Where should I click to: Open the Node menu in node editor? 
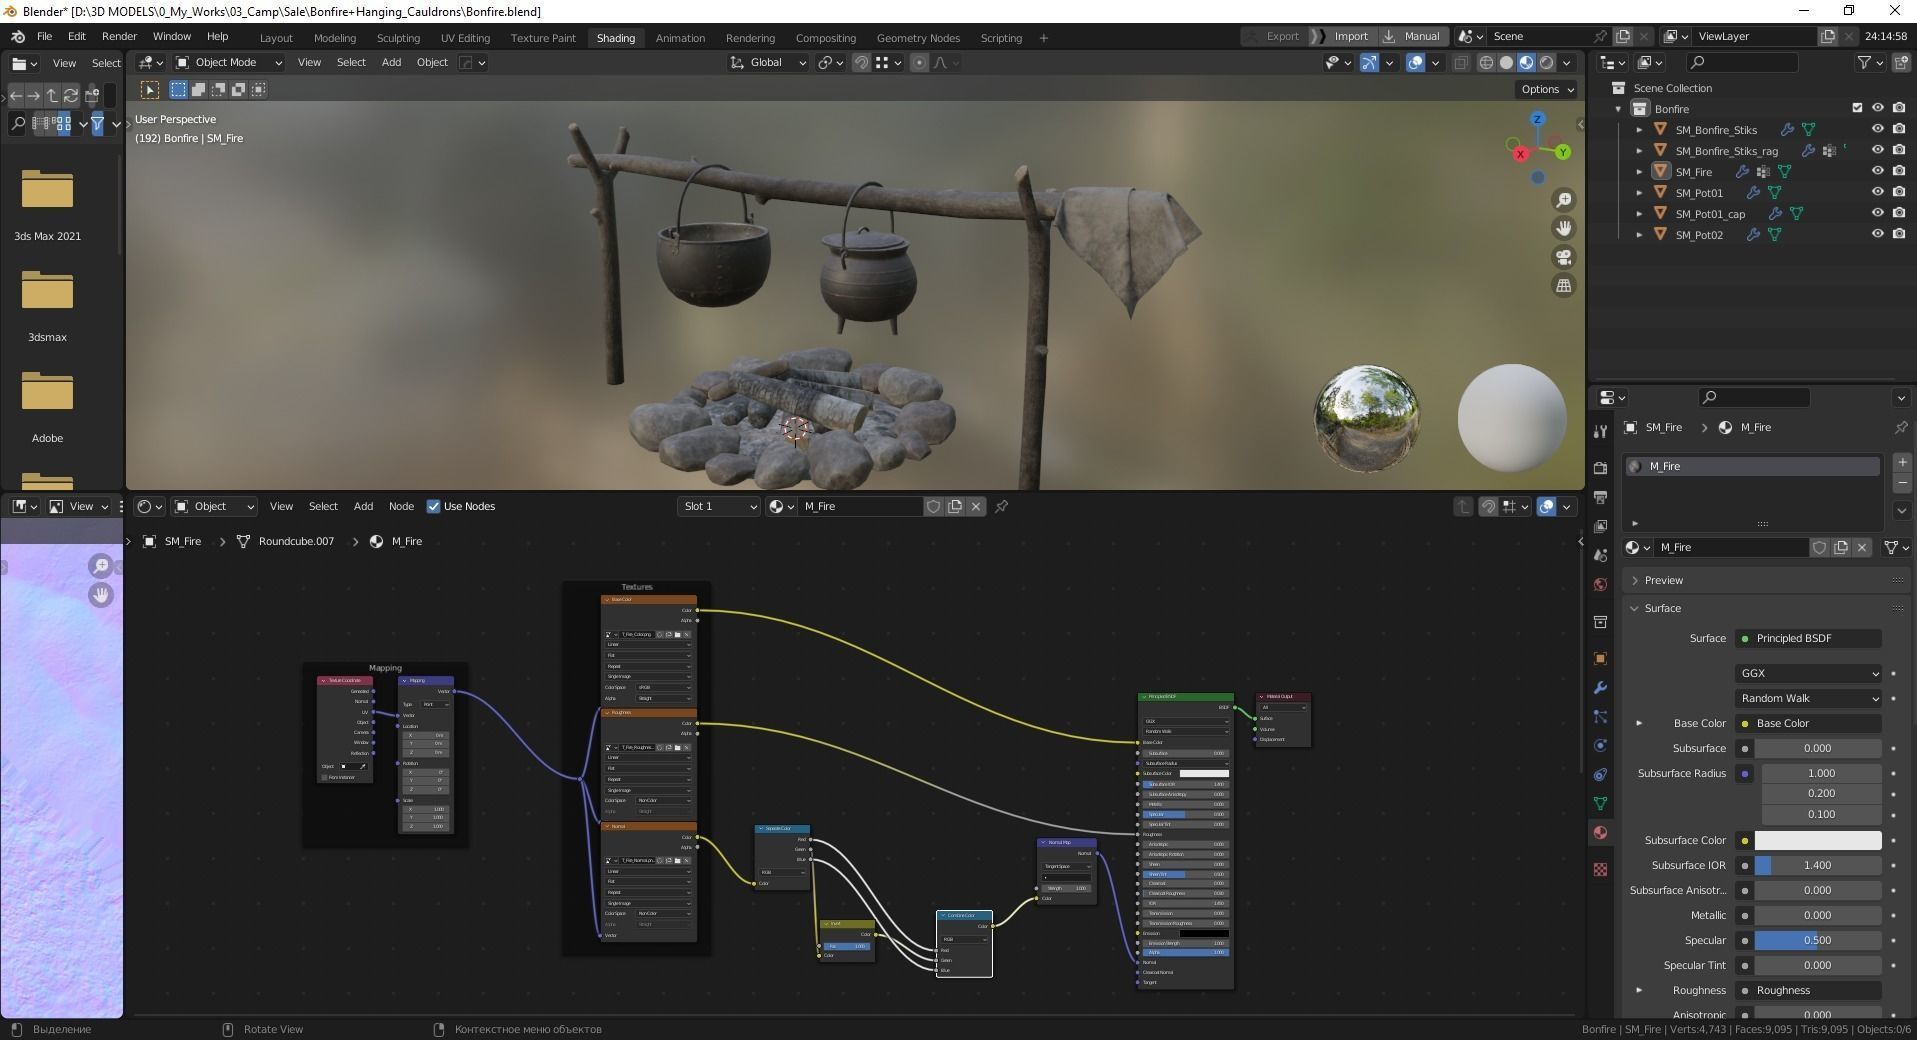click(x=401, y=506)
